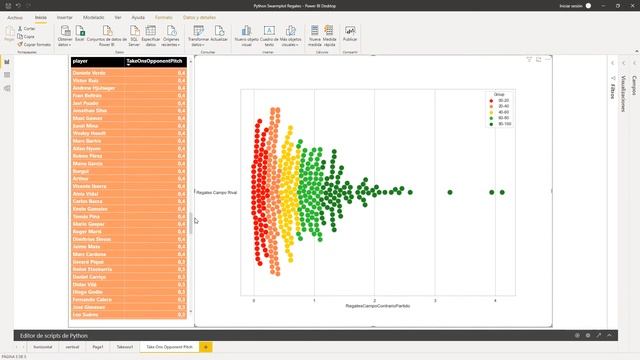Switch to the Formato ribbon tab
This screenshot has height=360, width=640.
point(164,18)
